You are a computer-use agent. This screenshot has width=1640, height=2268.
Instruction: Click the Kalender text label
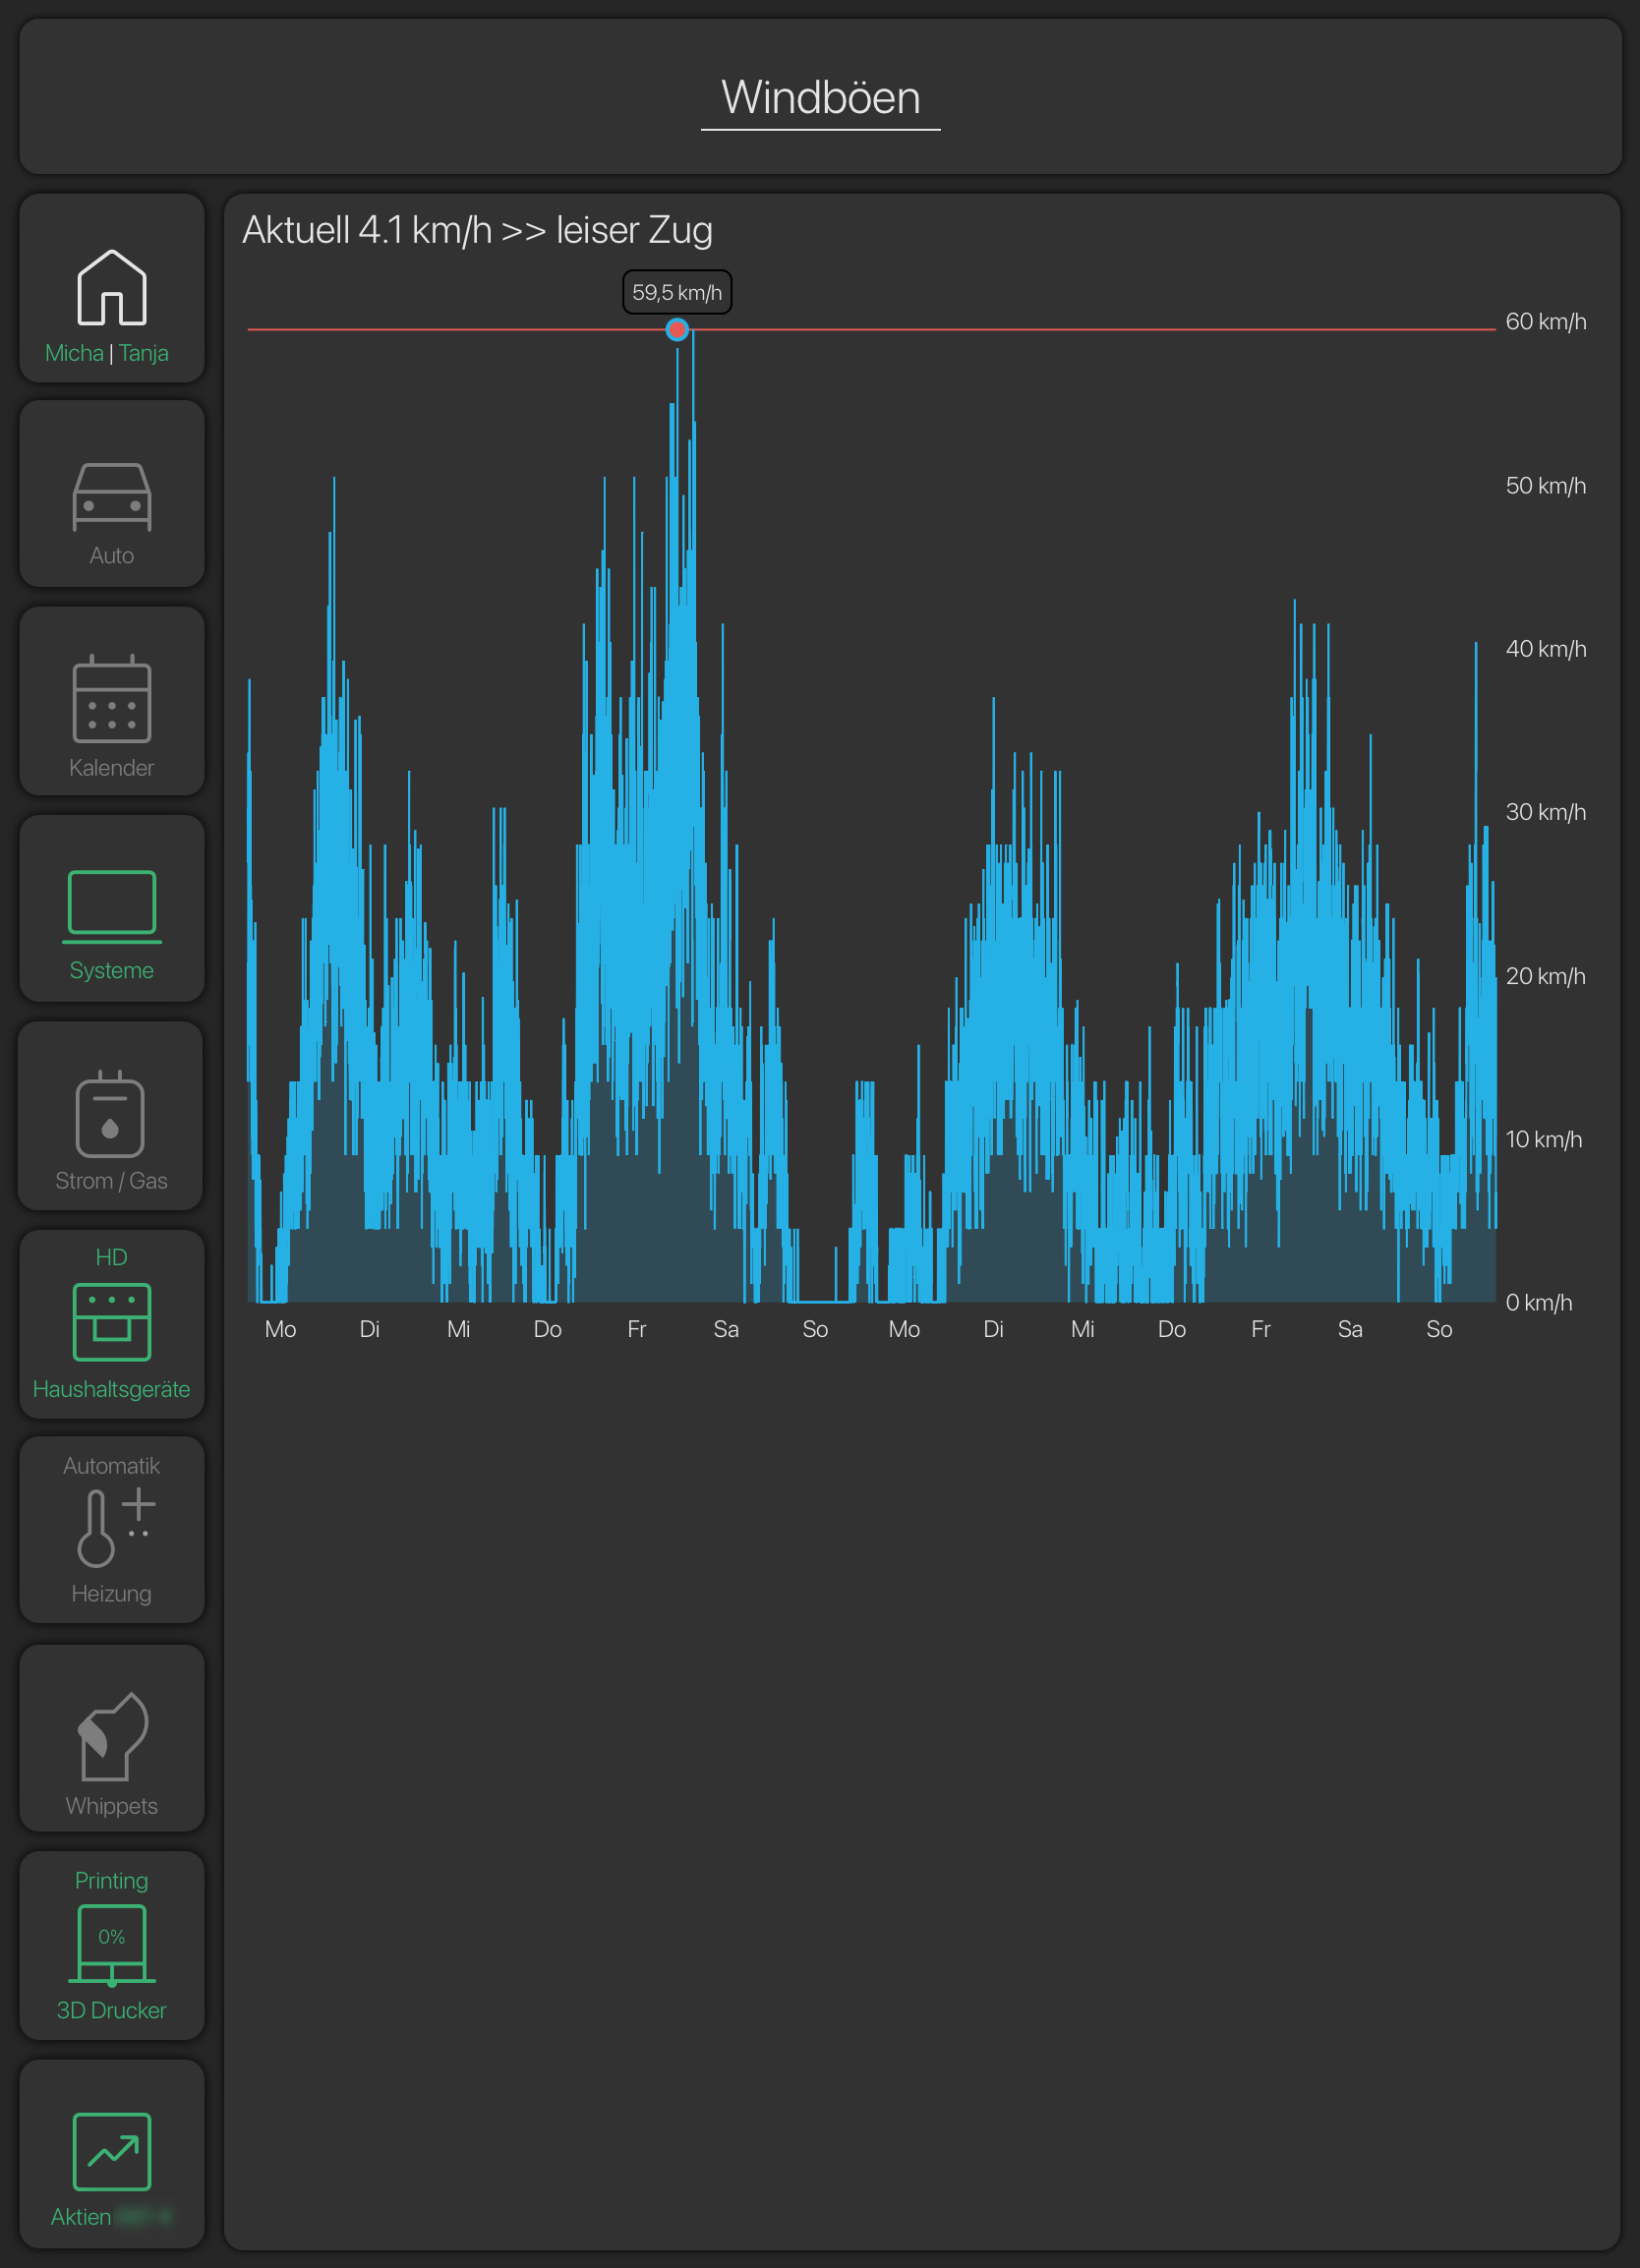[x=112, y=768]
